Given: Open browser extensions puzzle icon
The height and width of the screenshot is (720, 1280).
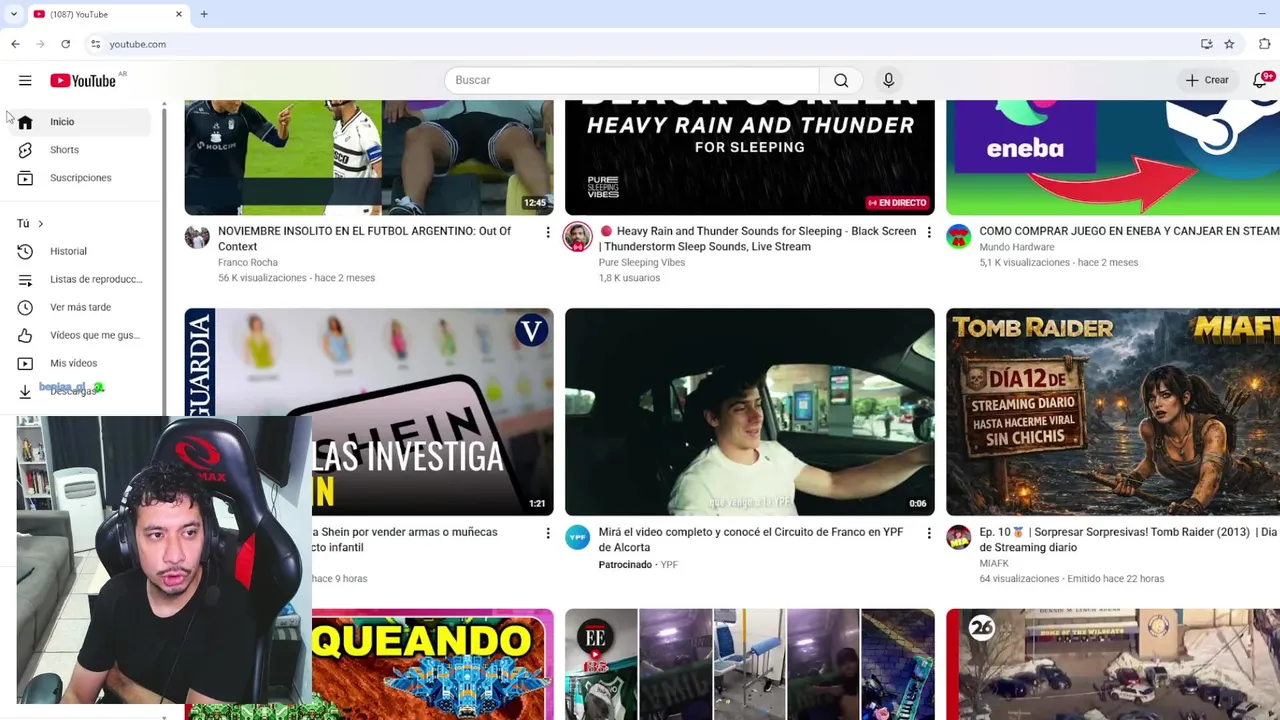Looking at the screenshot, I should pos(1265,44).
